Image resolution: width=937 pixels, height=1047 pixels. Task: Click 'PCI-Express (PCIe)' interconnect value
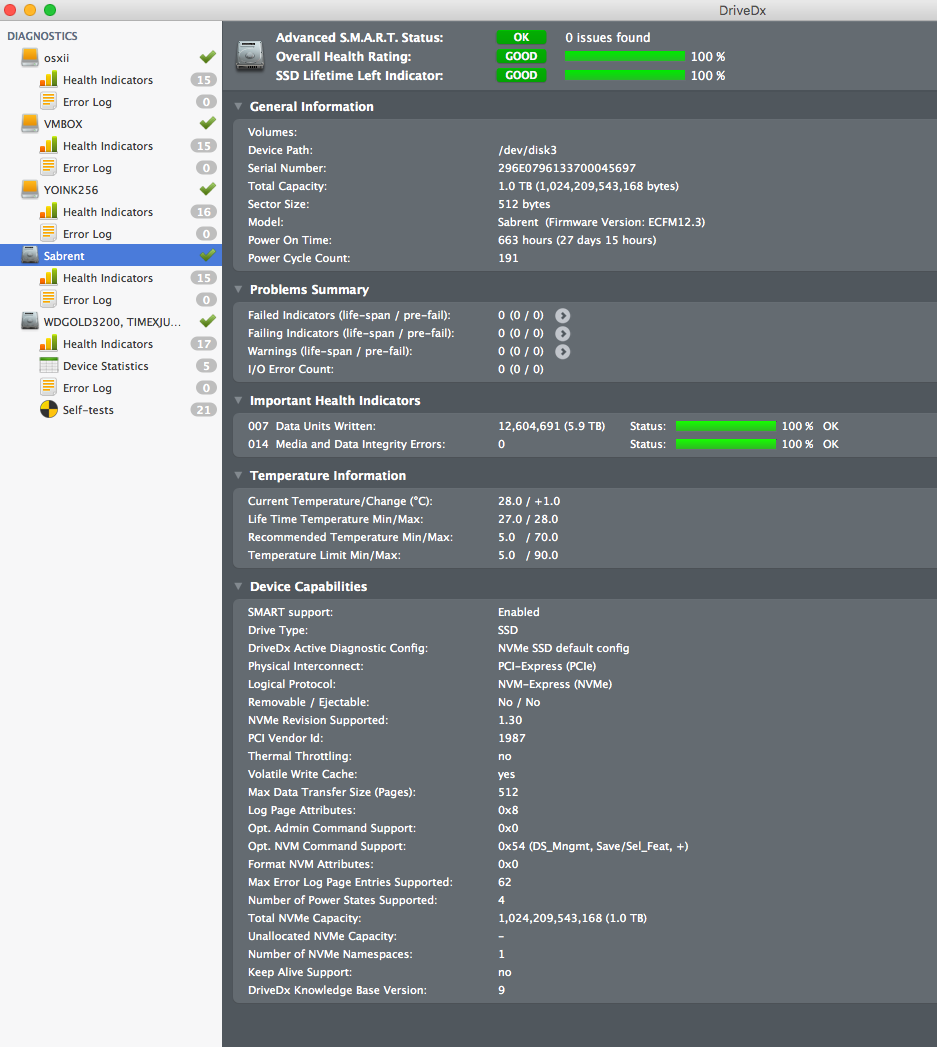547,666
